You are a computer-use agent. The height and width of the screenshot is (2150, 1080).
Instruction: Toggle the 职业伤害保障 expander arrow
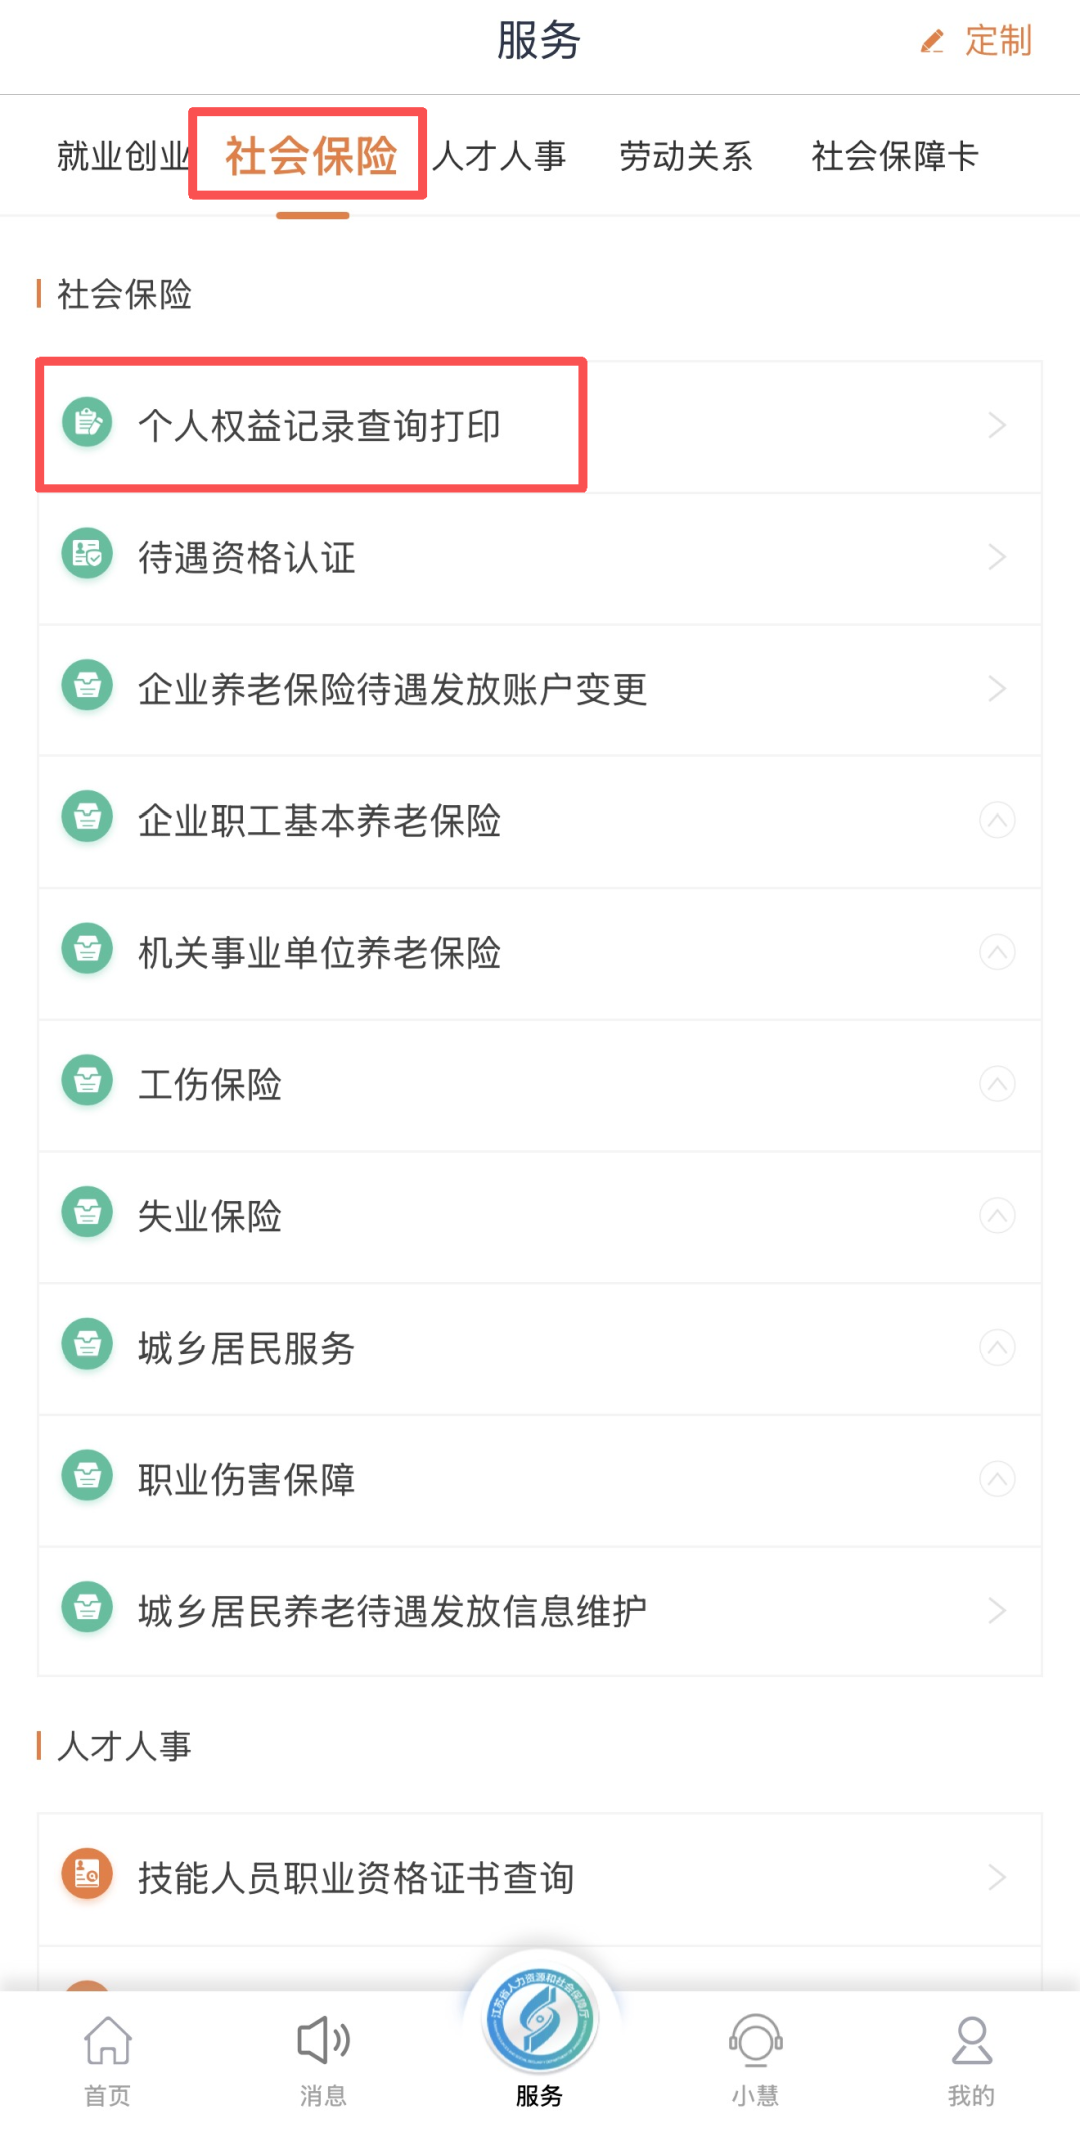tap(997, 1479)
